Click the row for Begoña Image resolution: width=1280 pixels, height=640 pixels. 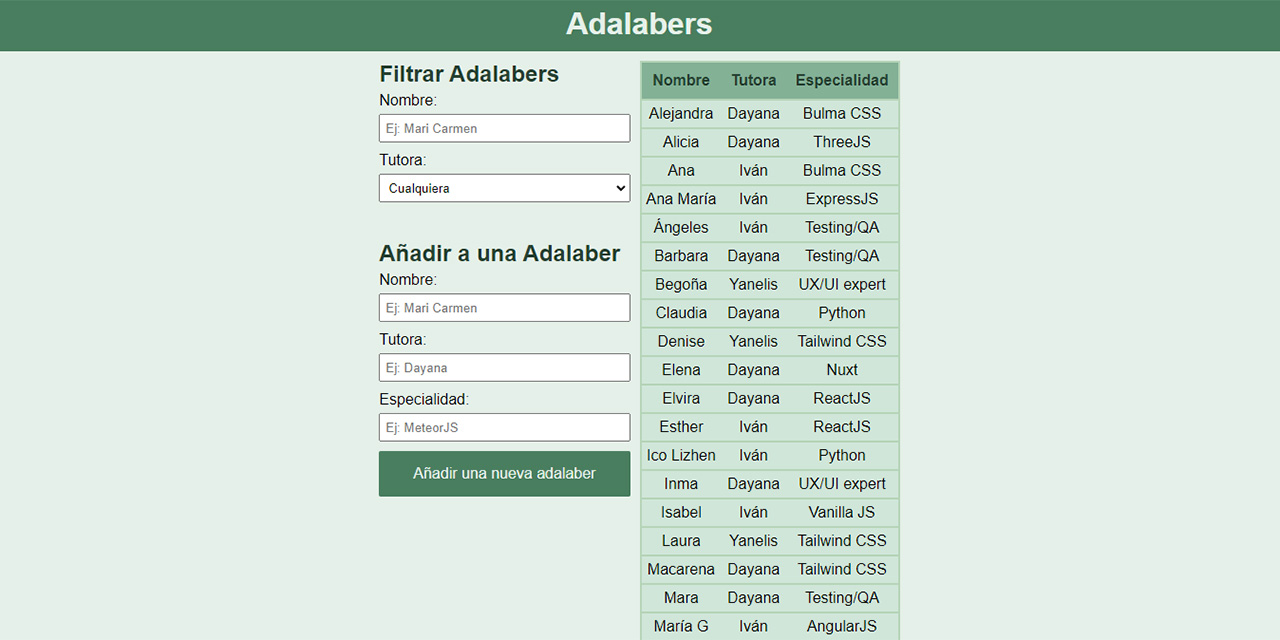[770, 284]
